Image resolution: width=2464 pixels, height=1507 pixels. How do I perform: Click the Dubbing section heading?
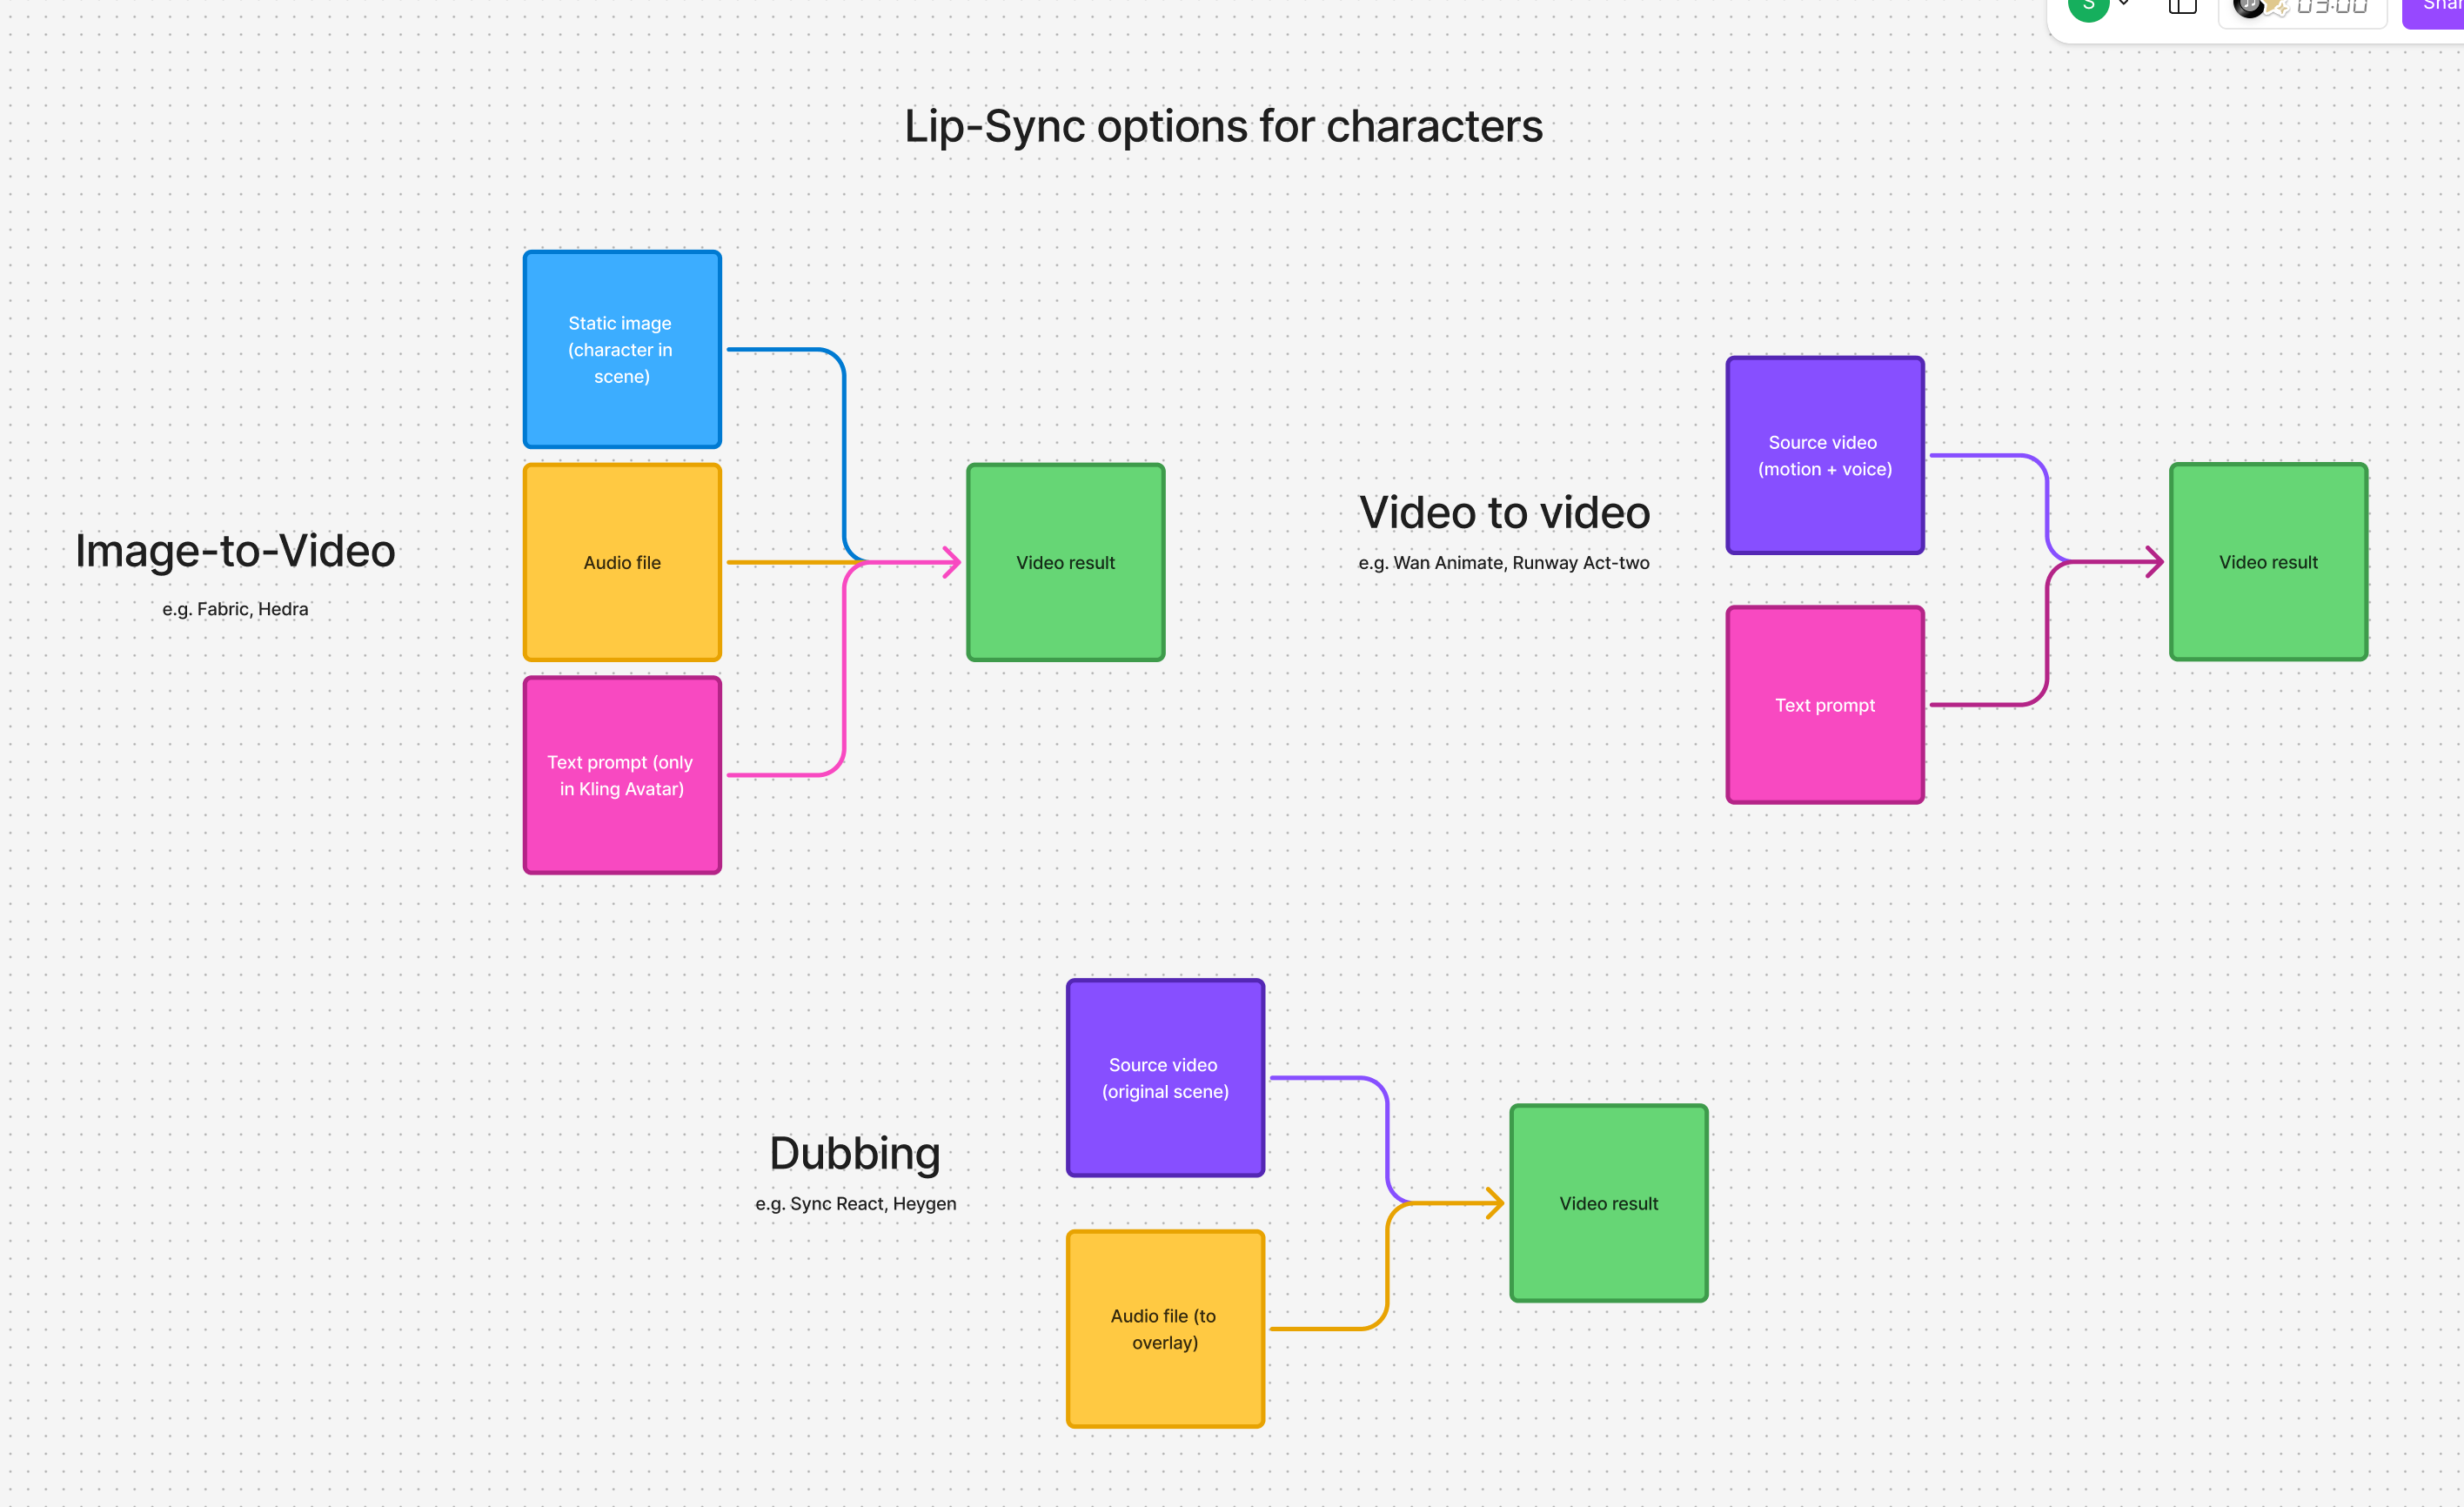(x=854, y=1152)
